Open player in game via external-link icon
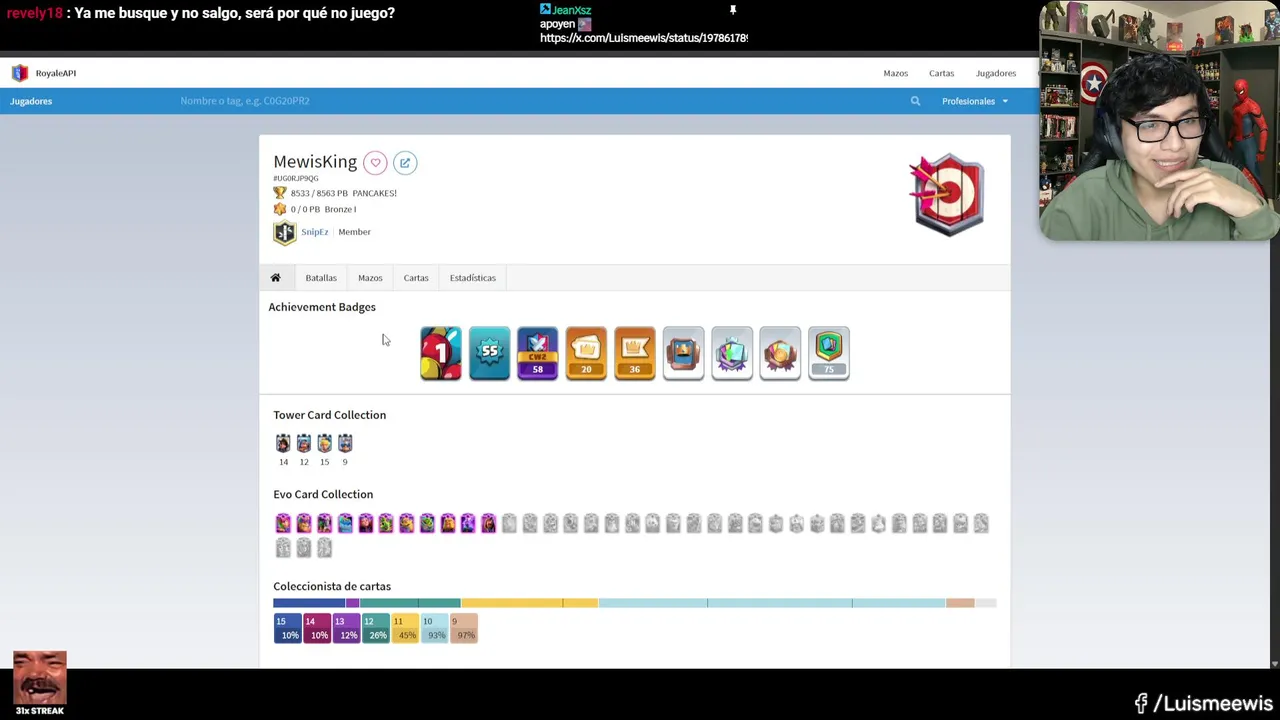Viewport: 1280px width, 720px height. pyautogui.click(x=405, y=163)
